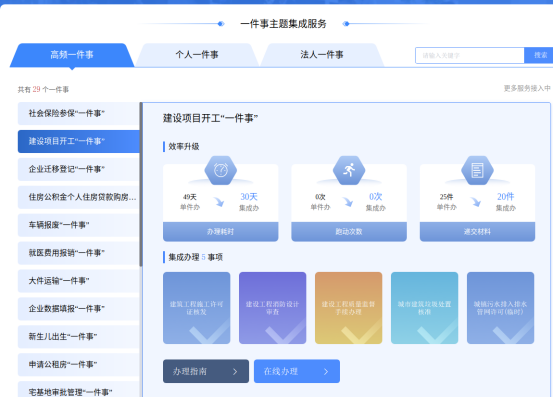Click the 更多服务接入中 text

[527, 88]
